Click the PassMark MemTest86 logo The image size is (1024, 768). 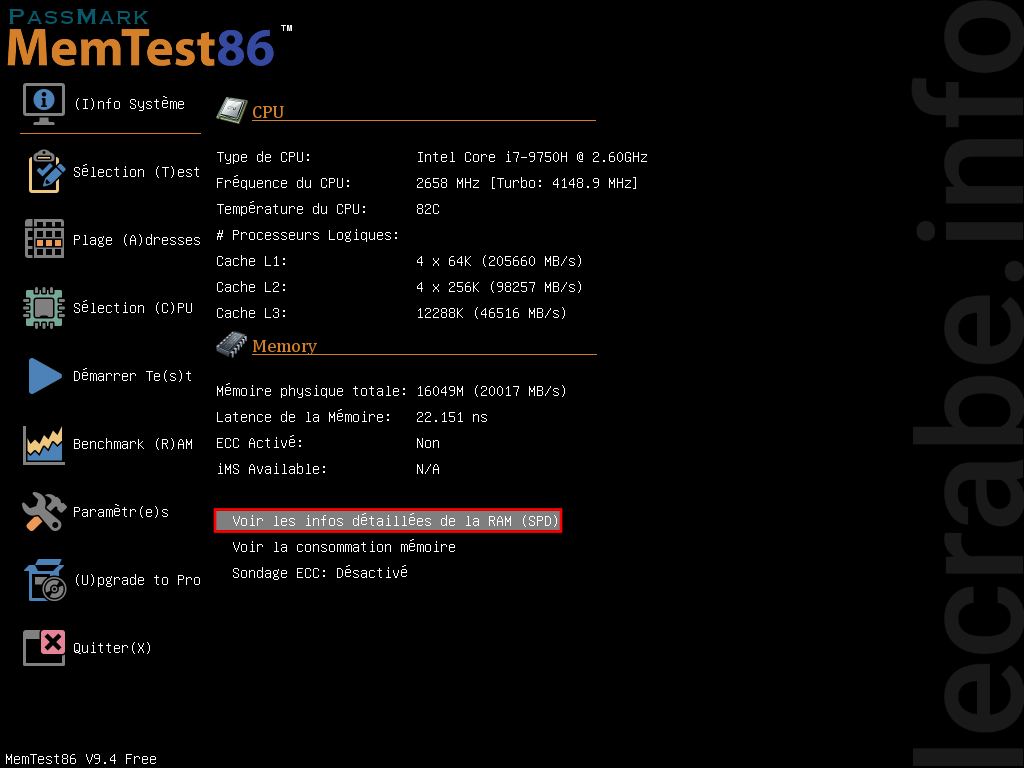[150, 38]
